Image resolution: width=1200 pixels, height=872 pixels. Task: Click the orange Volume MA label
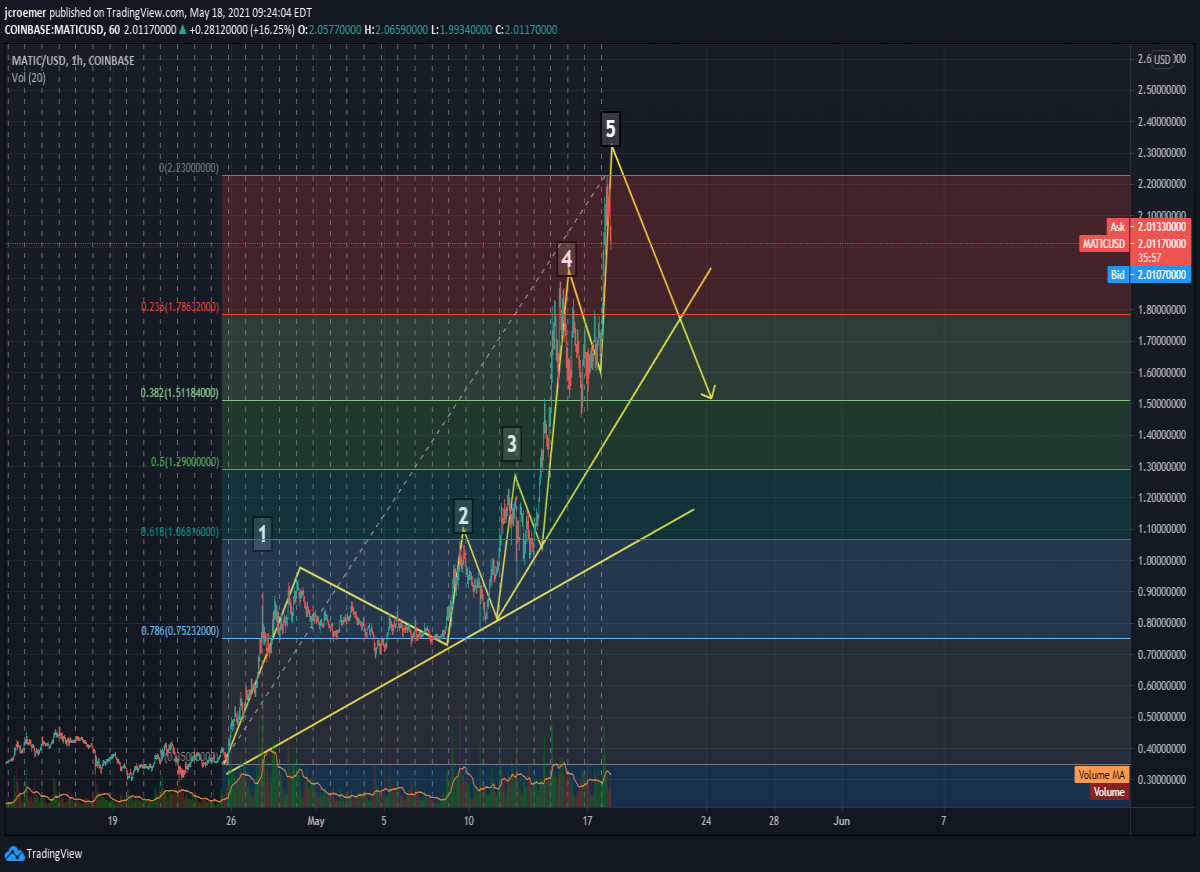(x=1102, y=775)
